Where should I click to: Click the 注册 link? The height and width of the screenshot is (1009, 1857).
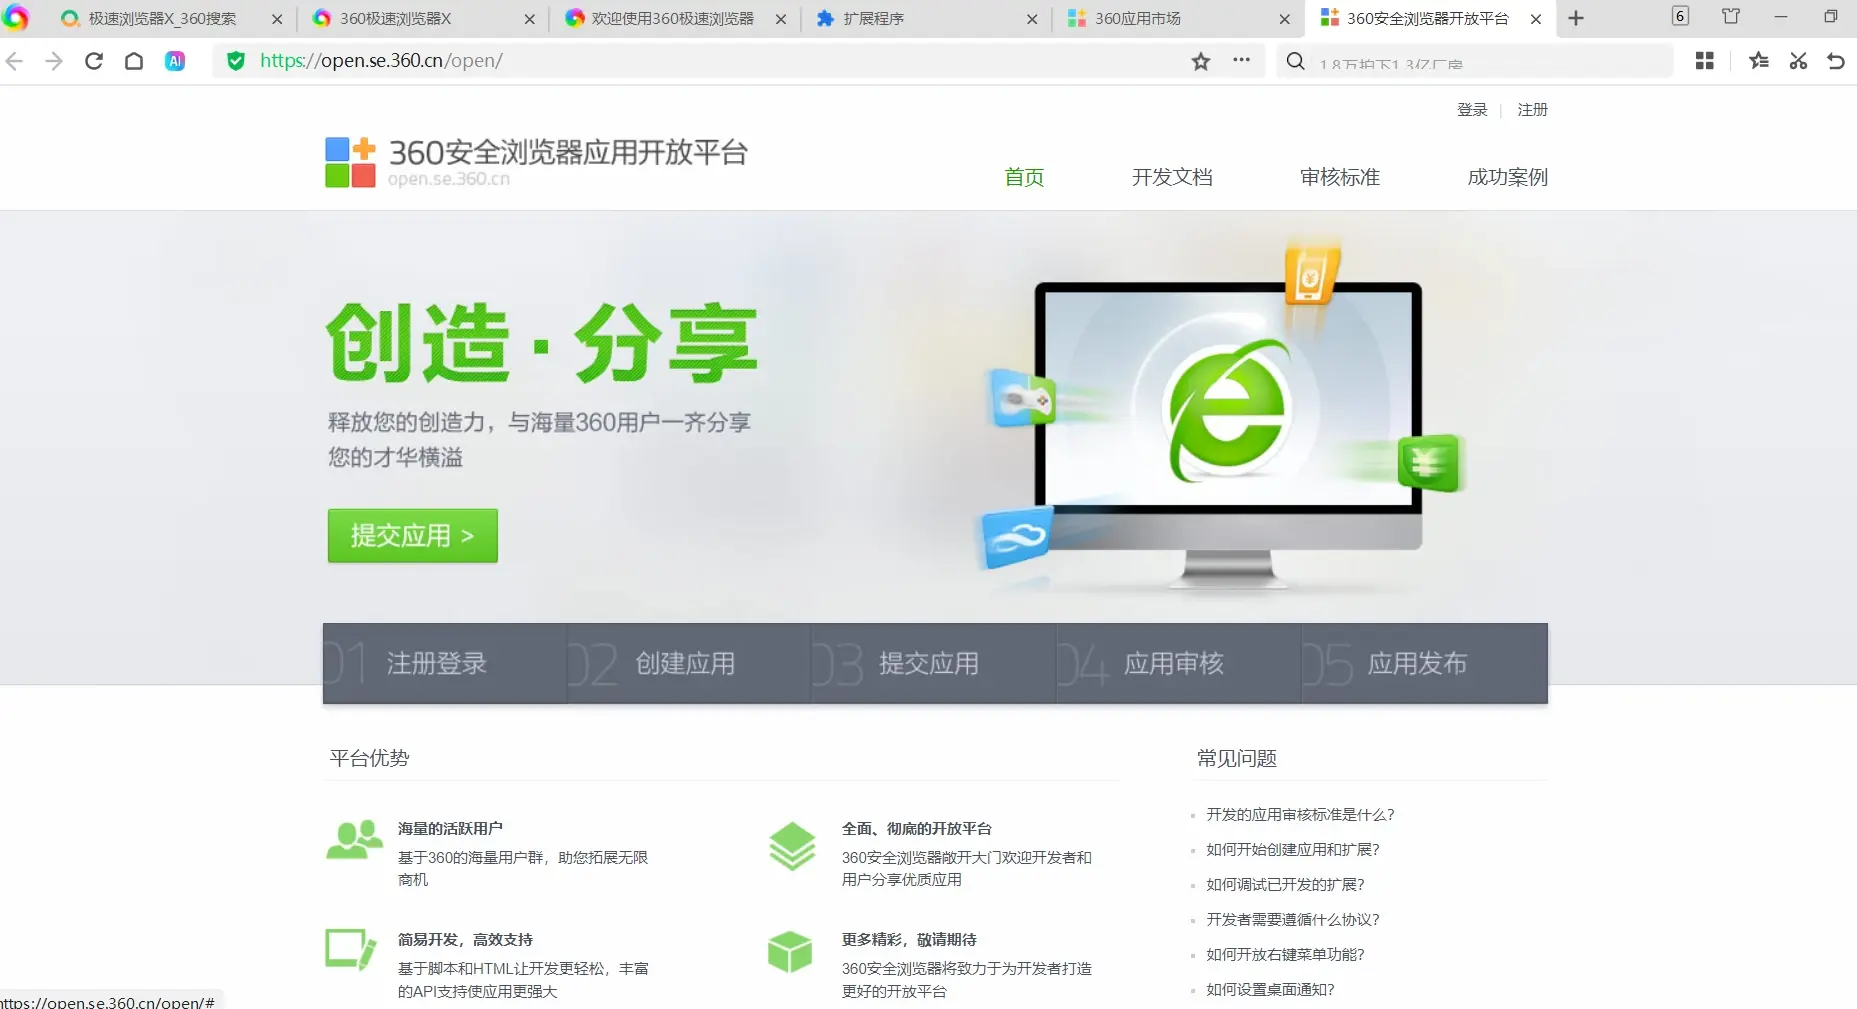pos(1532,110)
